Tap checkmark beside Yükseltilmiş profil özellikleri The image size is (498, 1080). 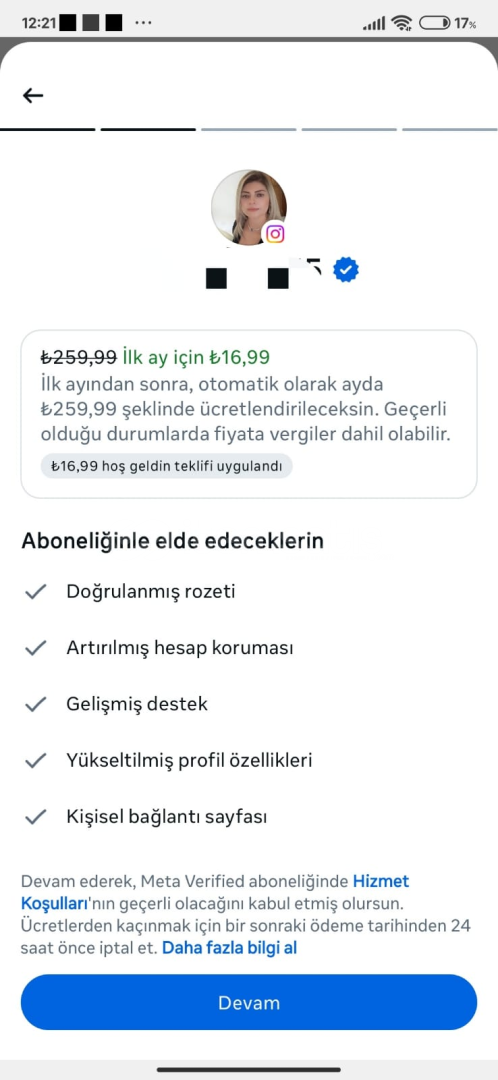[x=35, y=761]
